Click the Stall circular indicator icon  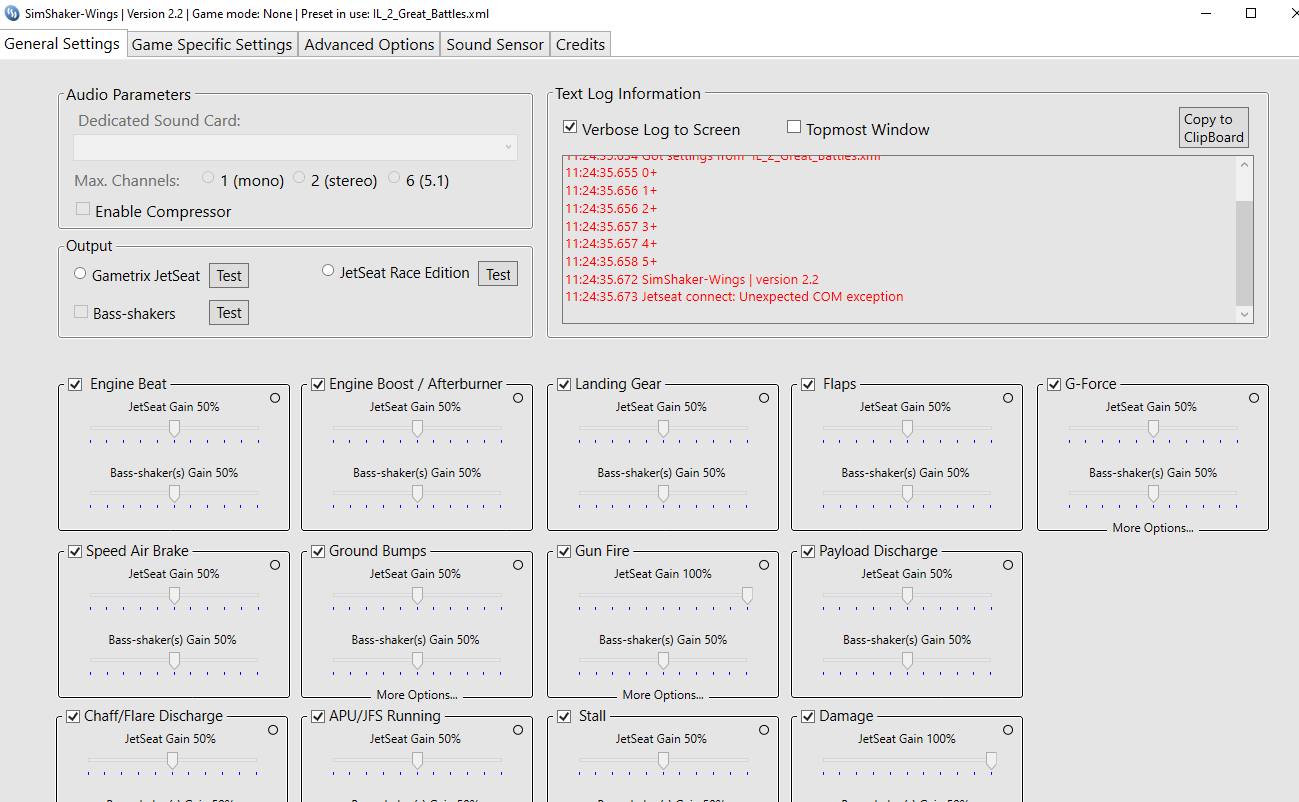764,730
